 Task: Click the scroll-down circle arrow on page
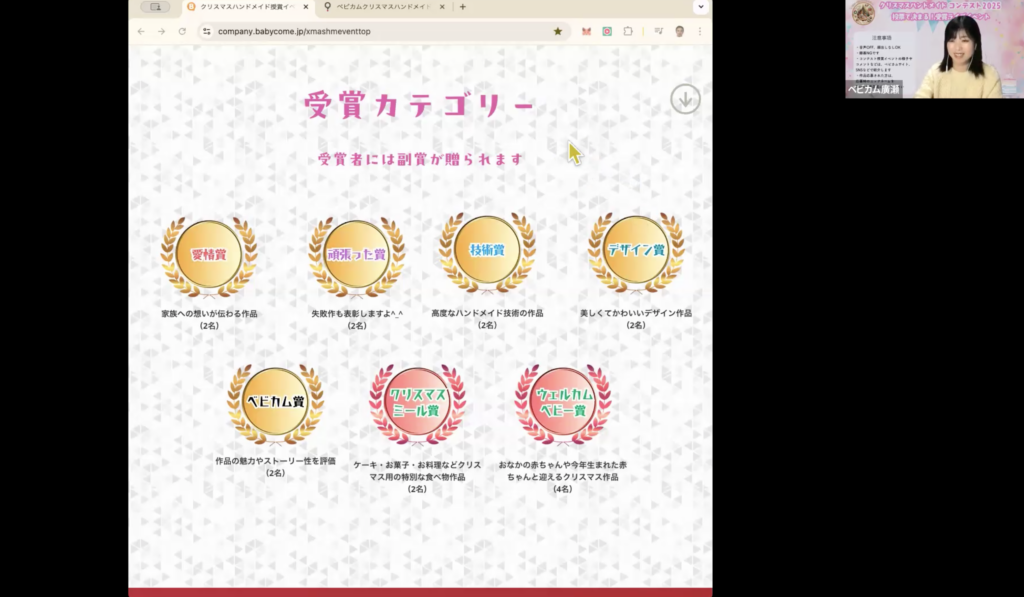pyautogui.click(x=685, y=99)
